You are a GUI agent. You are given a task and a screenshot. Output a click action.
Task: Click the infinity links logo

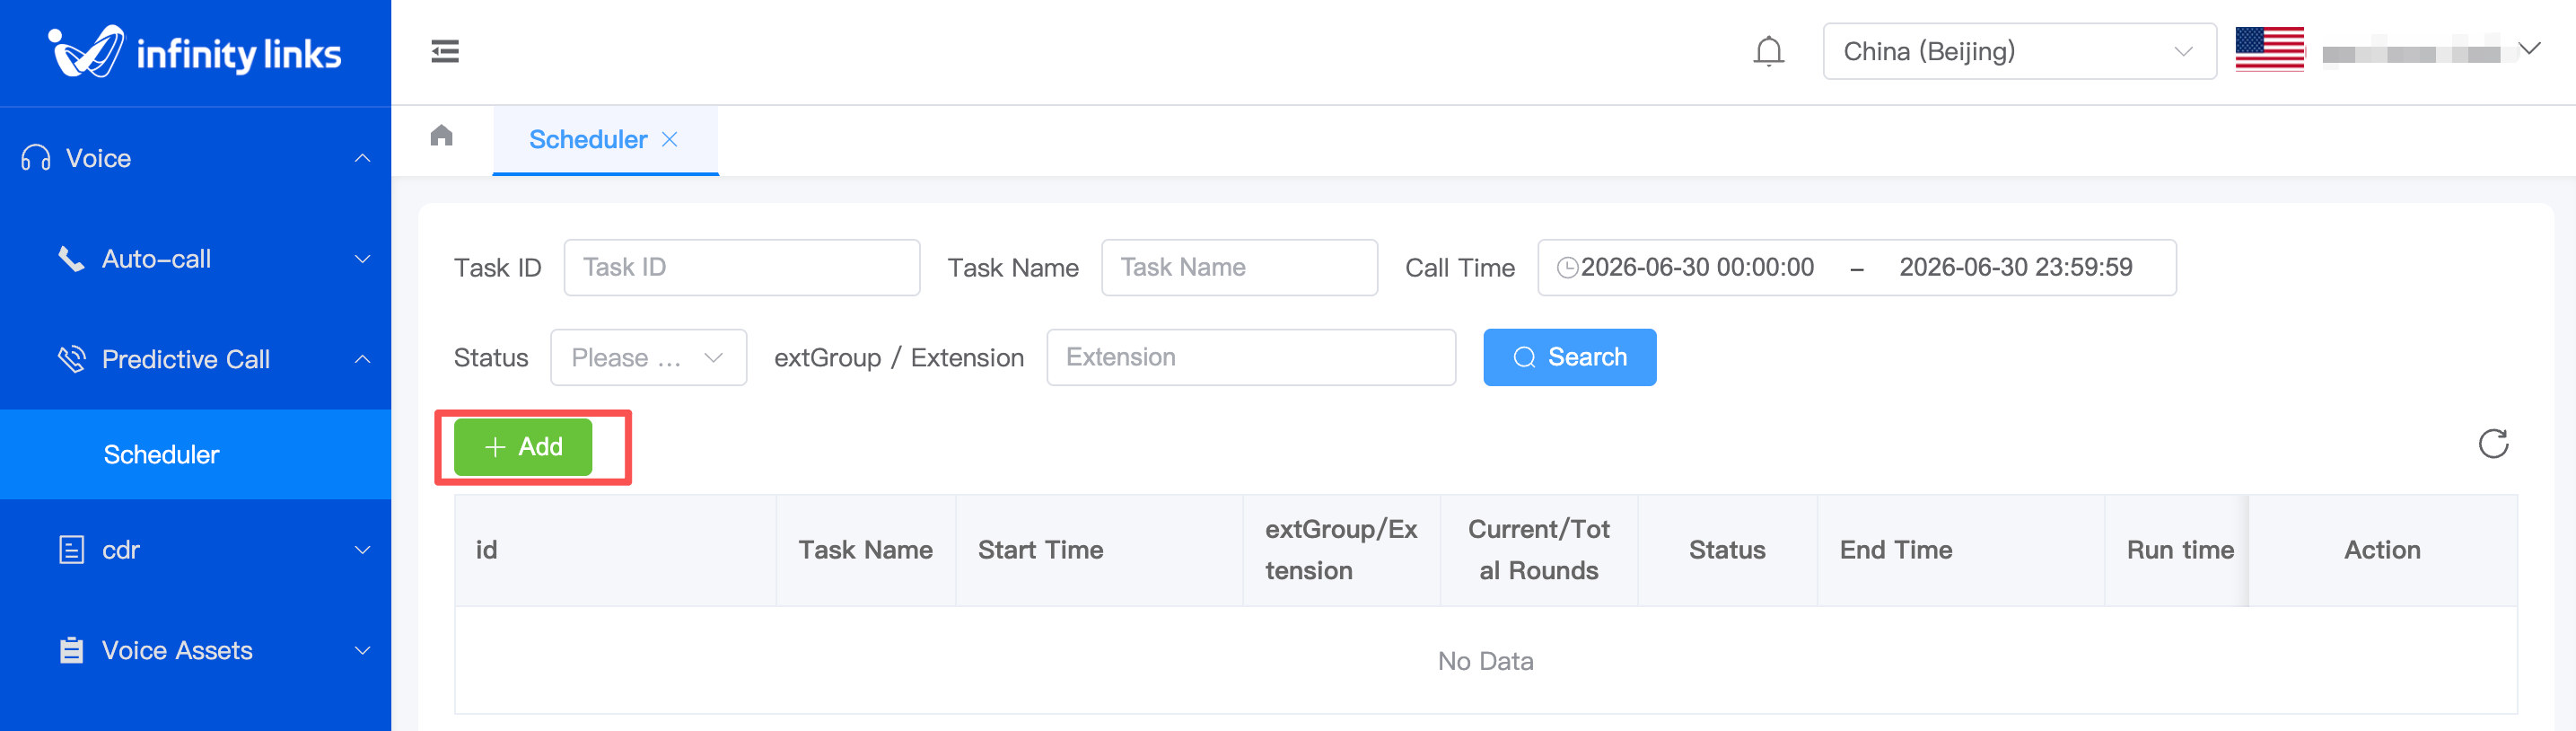[x=195, y=52]
